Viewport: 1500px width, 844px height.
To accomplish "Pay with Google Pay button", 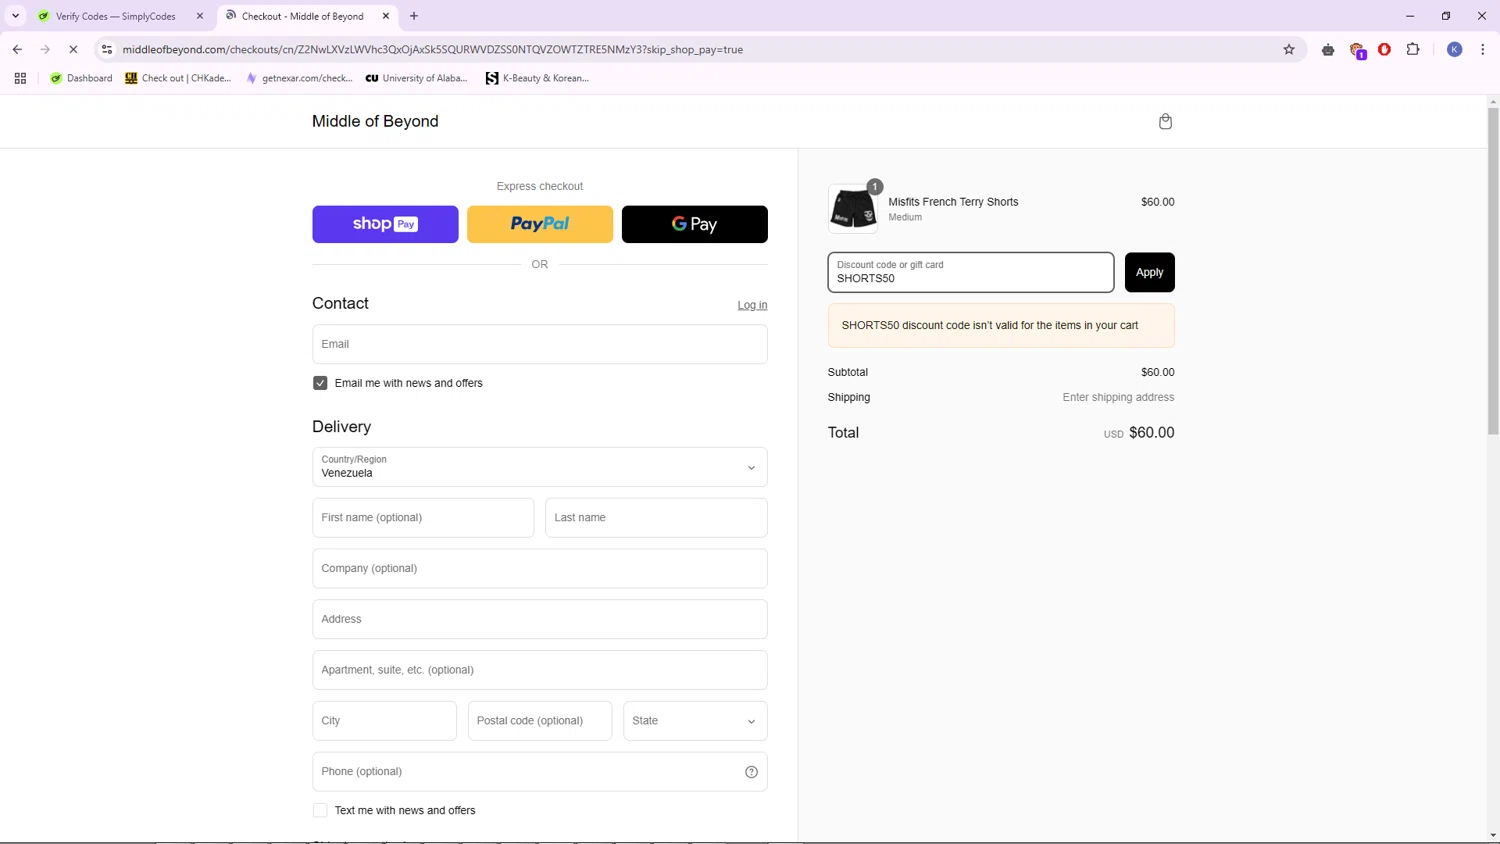I will click(x=695, y=224).
